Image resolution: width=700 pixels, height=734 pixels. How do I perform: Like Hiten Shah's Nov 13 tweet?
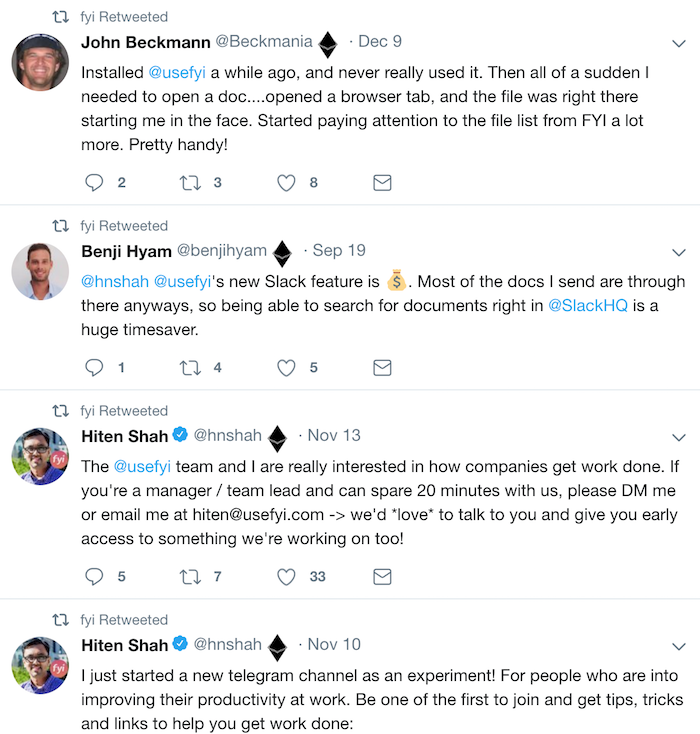click(286, 577)
